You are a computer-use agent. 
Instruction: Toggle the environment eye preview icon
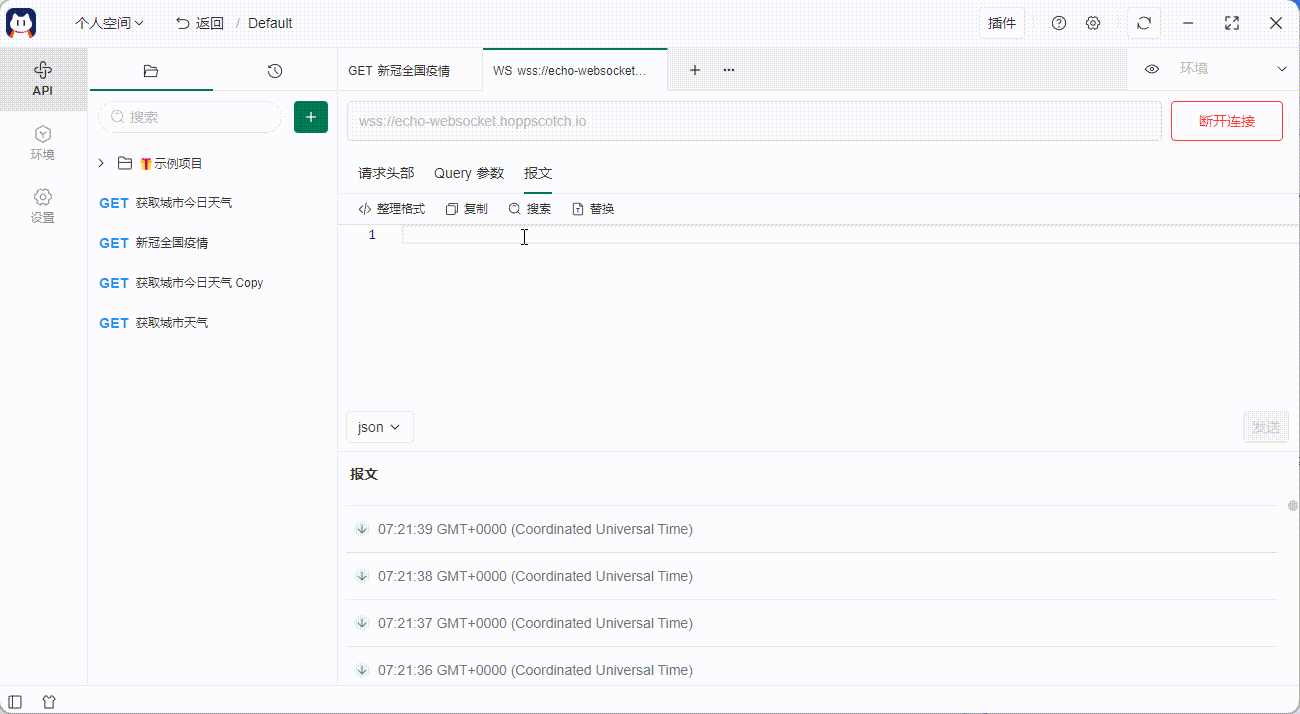(1152, 69)
